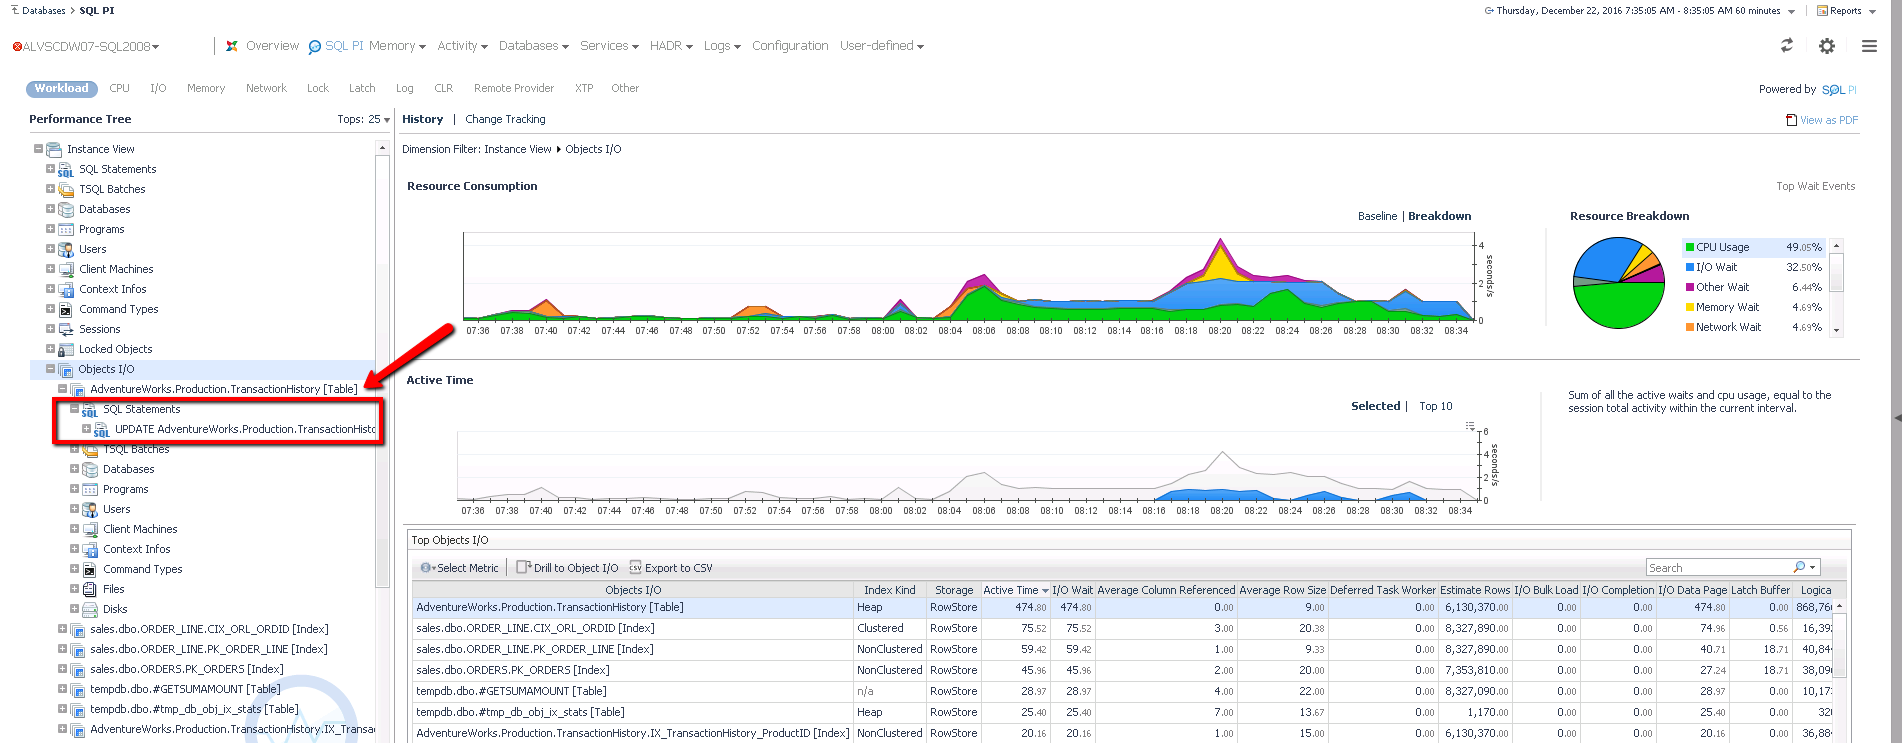Image resolution: width=1902 pixels, height=743 pixels.
Task: Click the Top Wait Events link
Action: [x=1815, y=187]
